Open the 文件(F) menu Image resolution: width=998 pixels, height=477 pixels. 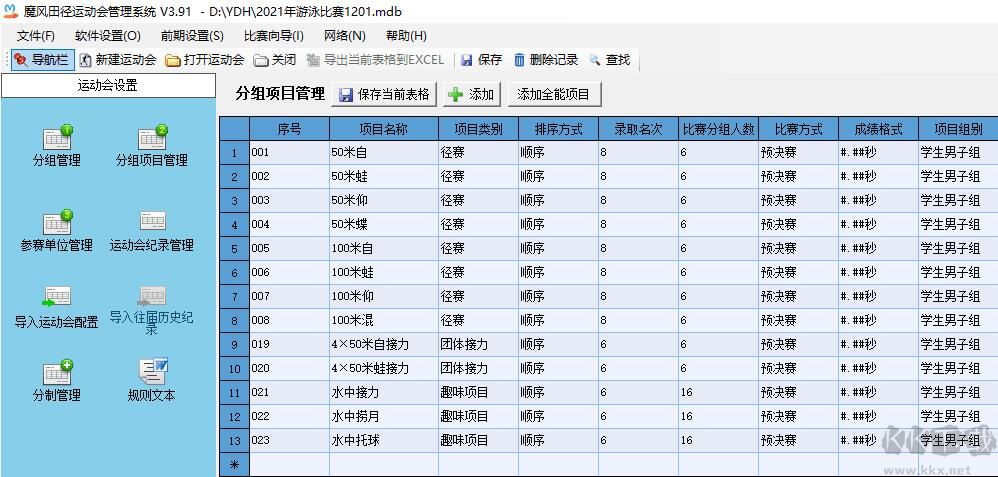(x=35, y=36)
